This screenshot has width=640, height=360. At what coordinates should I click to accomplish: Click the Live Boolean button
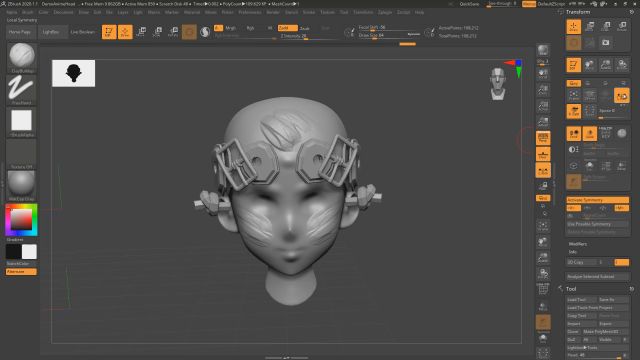coord(83,32)
